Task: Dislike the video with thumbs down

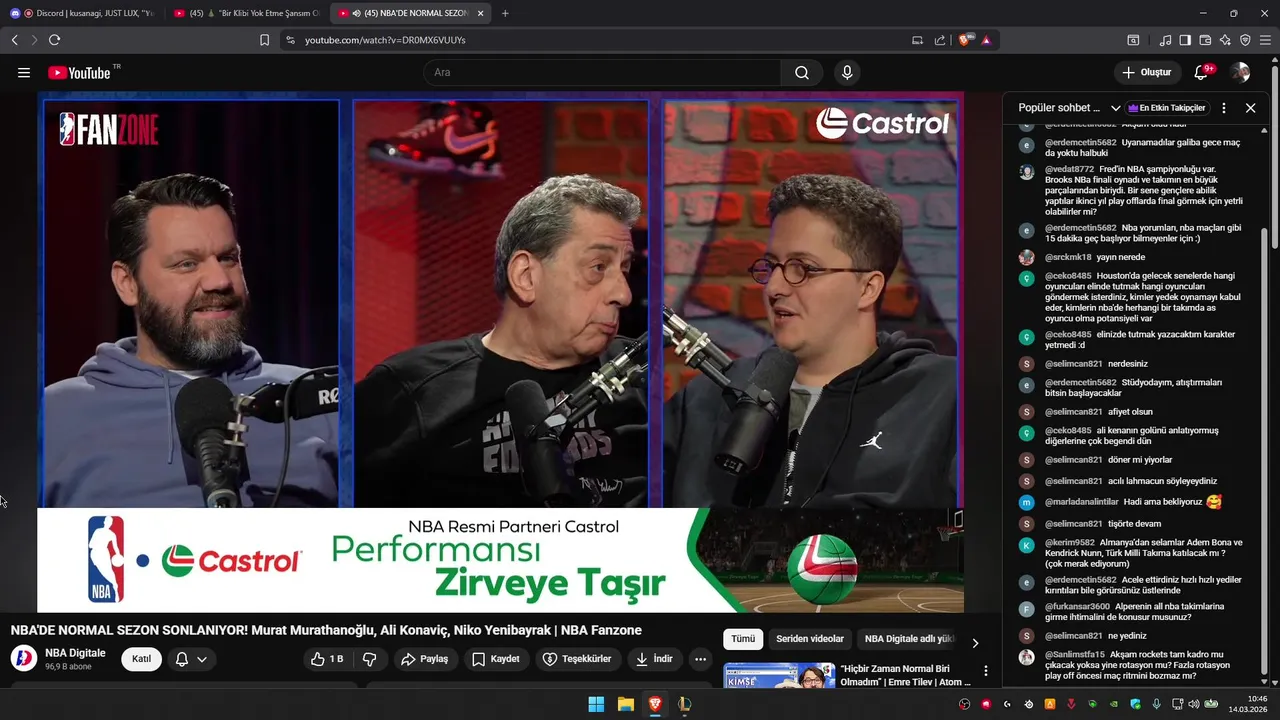Action: tap(369, 659)
